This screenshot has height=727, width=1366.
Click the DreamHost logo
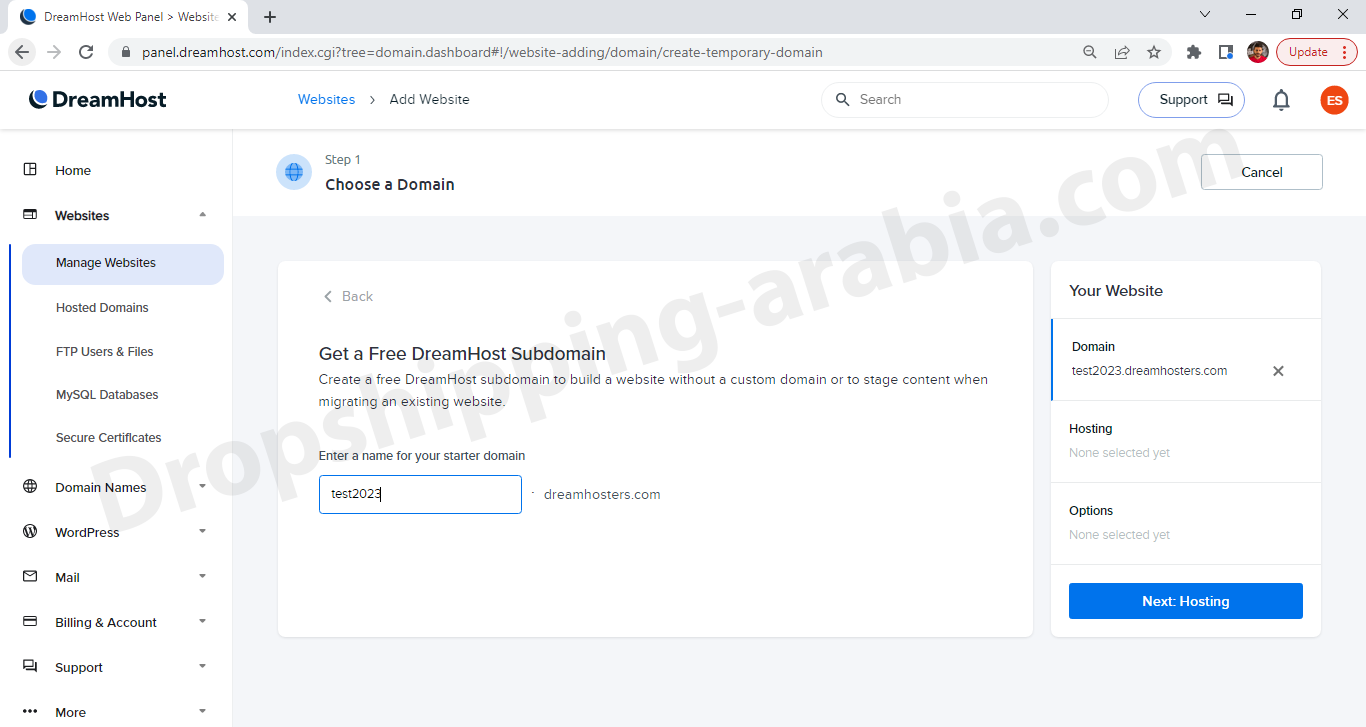click(x=98, y=99)
